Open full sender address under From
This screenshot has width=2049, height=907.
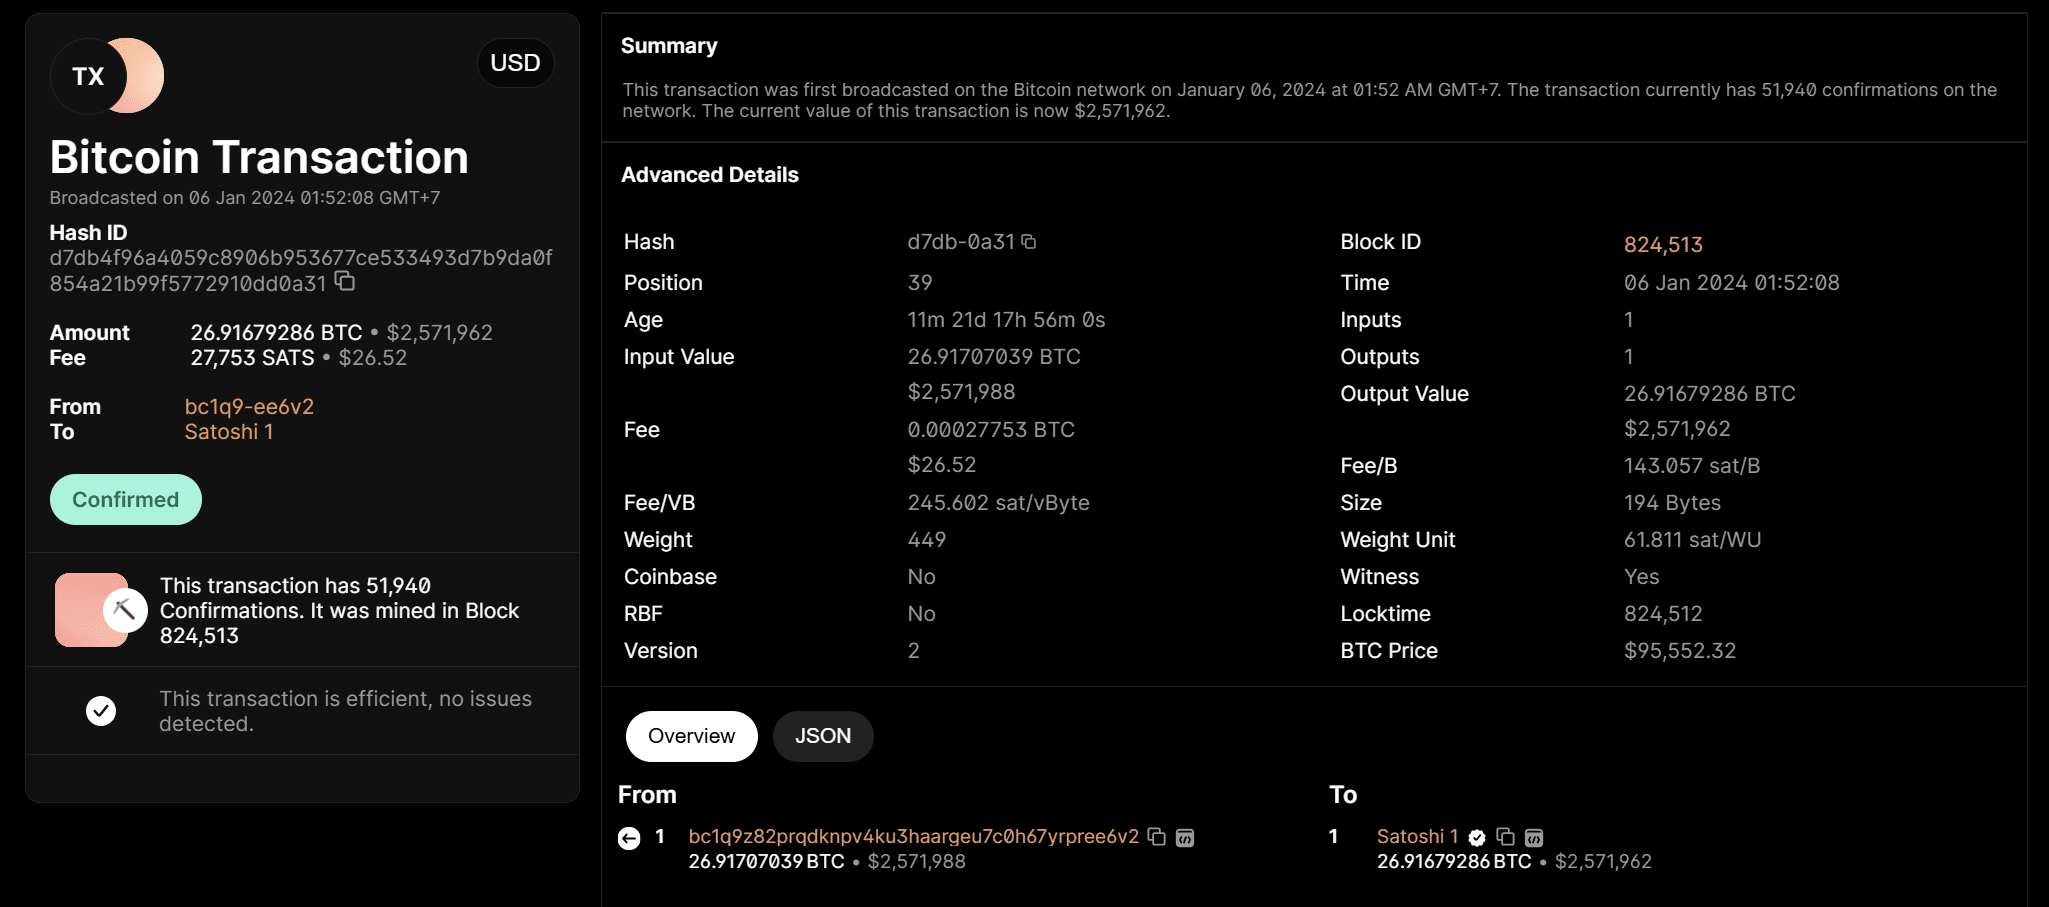pos(914,836)
